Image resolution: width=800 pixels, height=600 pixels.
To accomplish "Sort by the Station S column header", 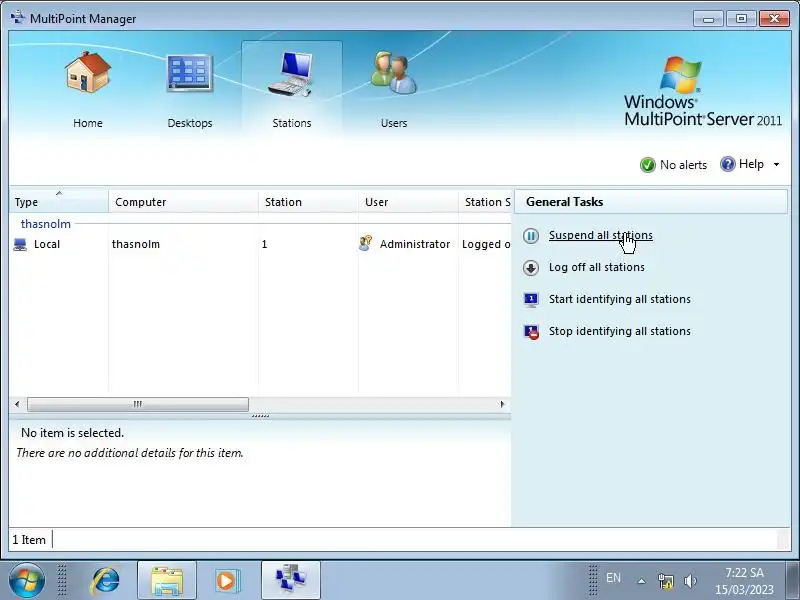I will (x=485, y=202).
